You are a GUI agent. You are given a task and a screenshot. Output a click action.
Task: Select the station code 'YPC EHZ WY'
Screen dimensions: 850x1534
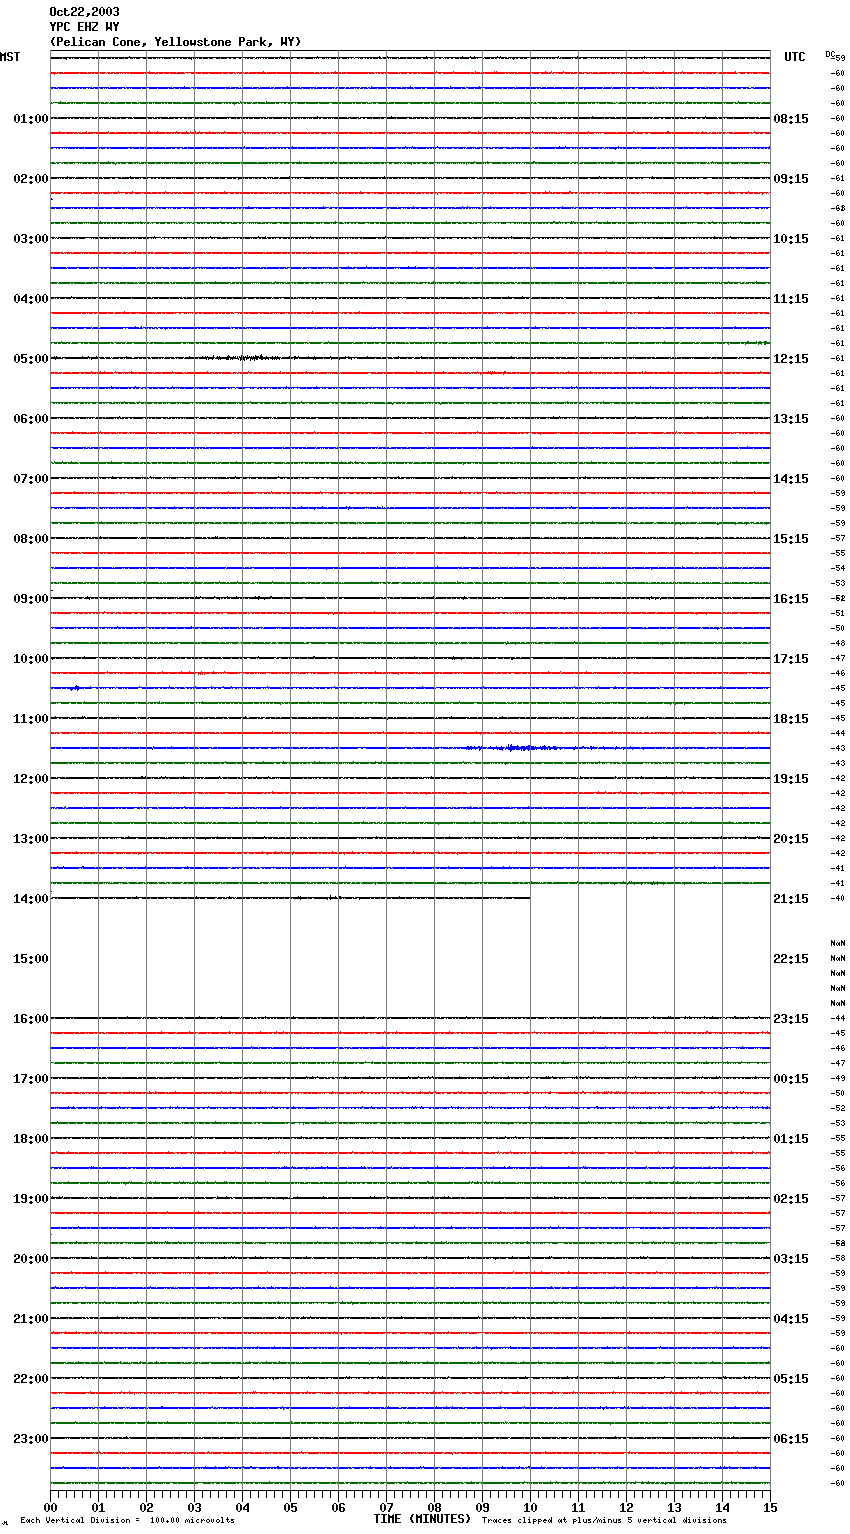pos(84,27)
